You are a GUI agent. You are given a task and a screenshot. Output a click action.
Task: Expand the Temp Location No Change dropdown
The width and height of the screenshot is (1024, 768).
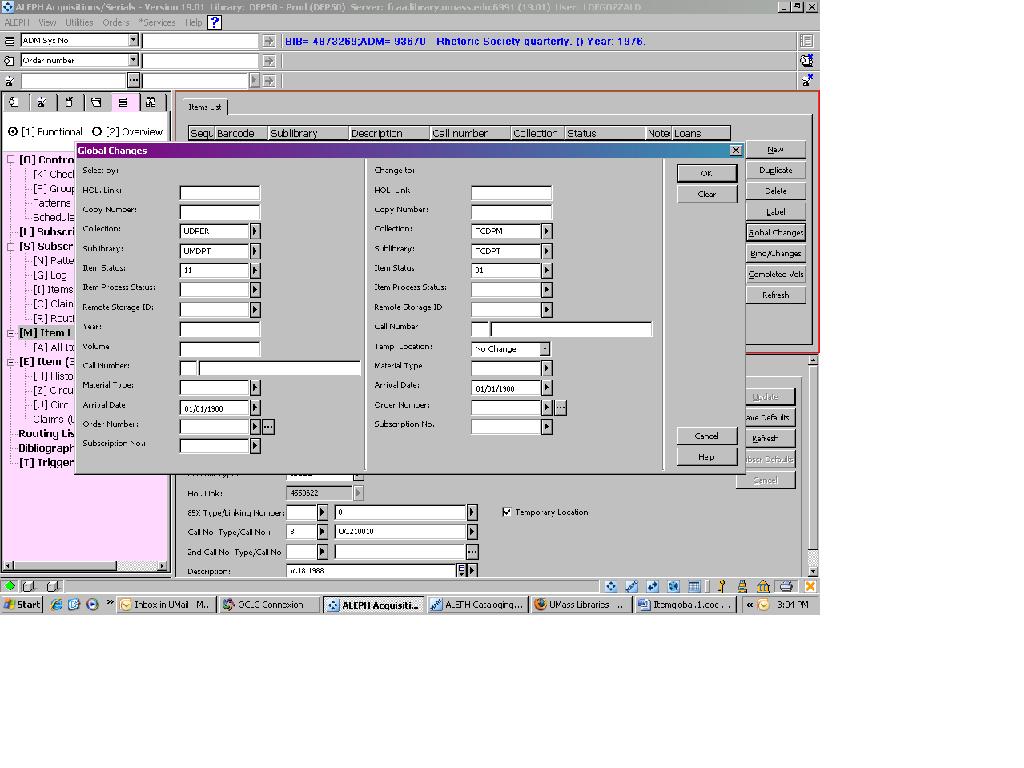pos(545,349)
